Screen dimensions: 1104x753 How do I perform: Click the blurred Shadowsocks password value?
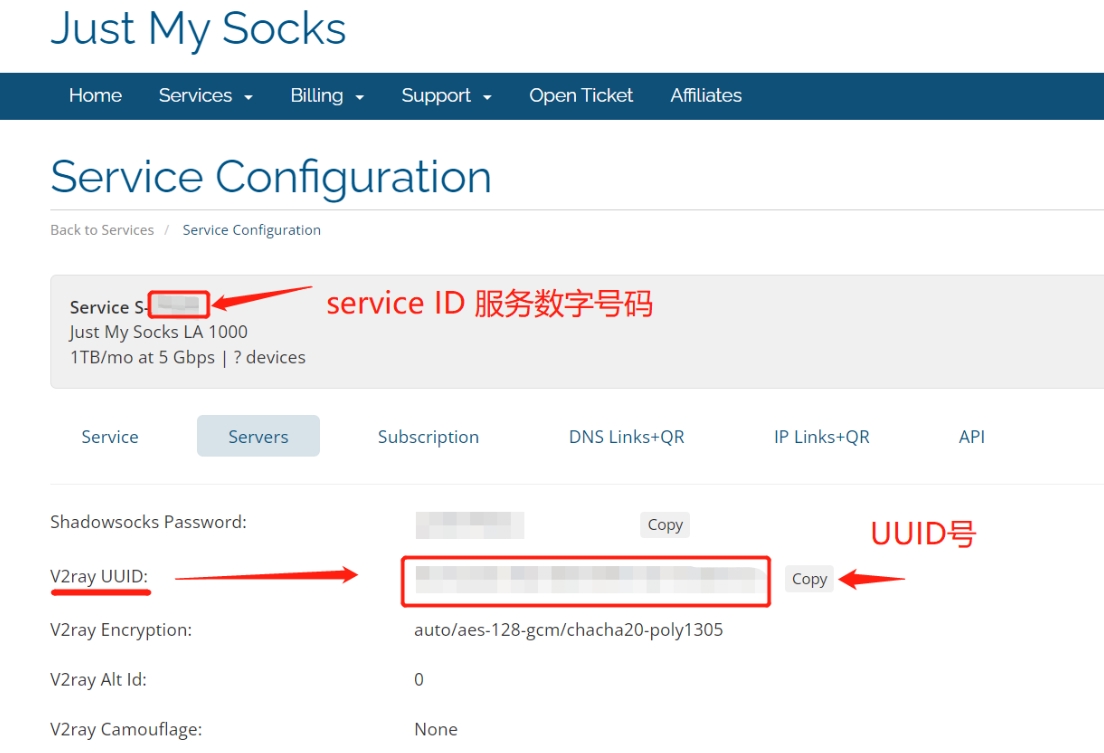[x=470, y=525]
